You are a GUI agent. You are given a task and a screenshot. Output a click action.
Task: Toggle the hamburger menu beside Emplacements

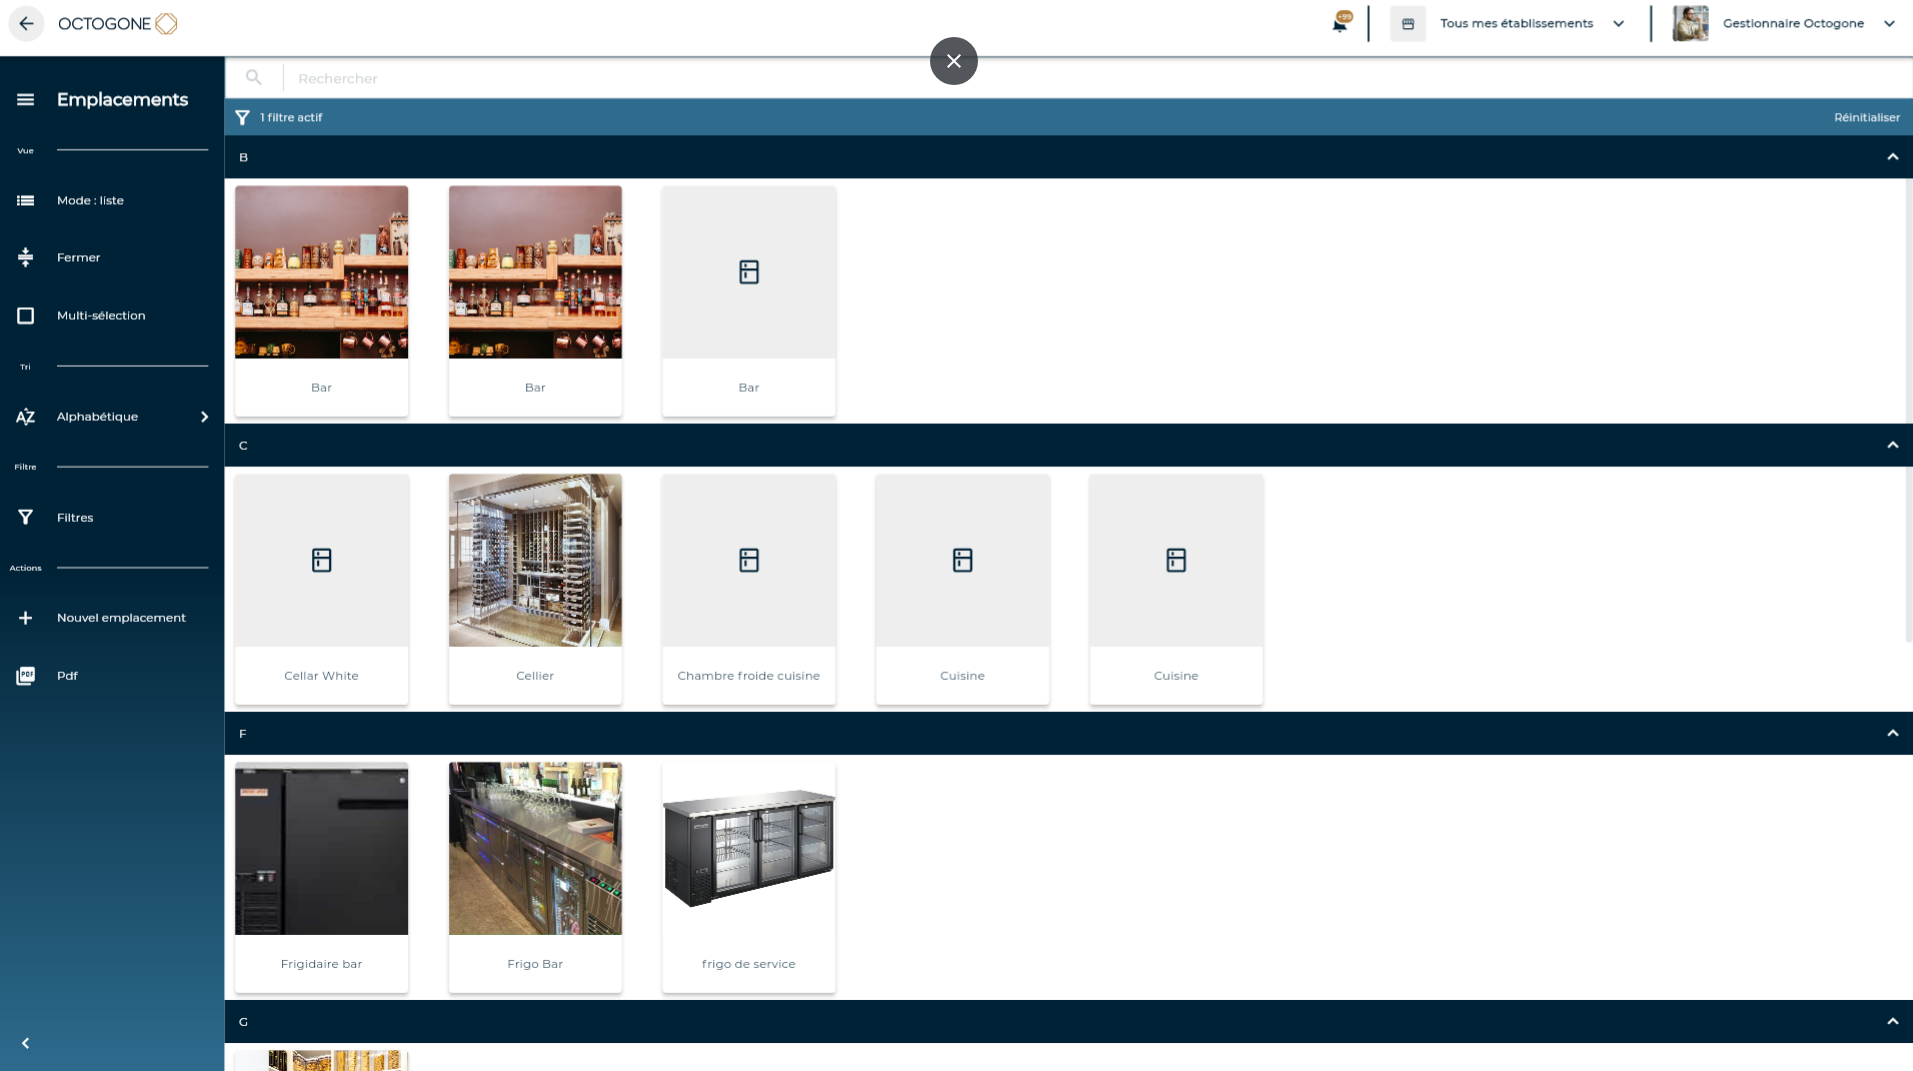coord(26,99)
